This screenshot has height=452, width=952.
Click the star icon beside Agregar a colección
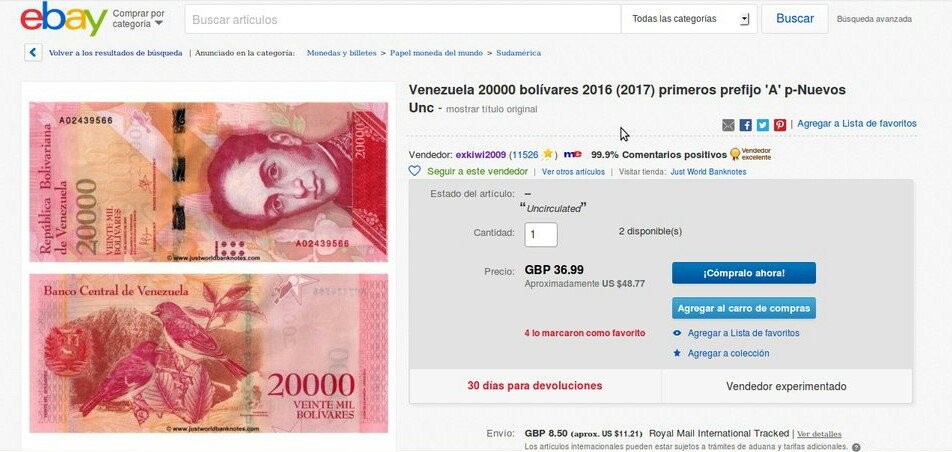tap(677, 353)
